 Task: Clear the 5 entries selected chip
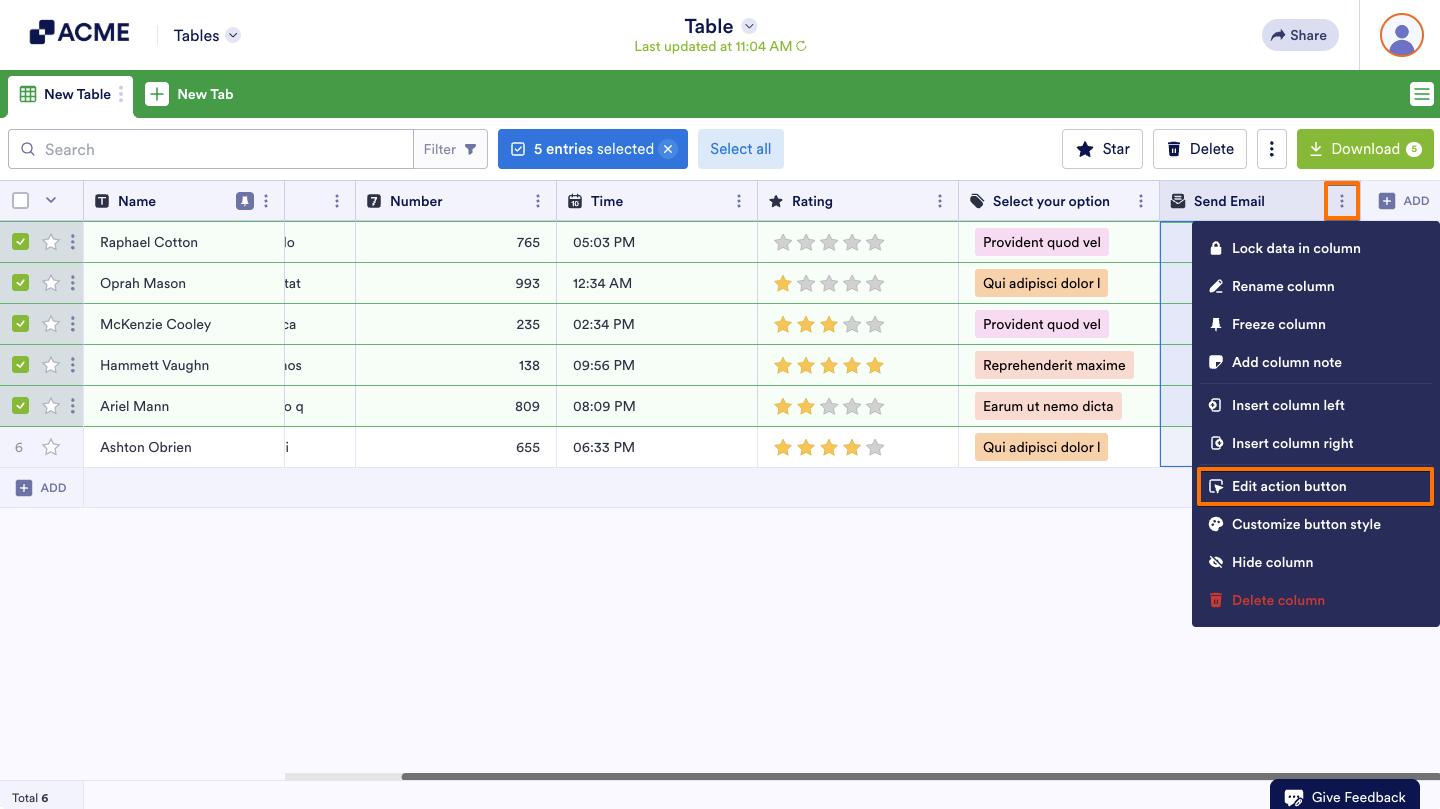[668, 149]
